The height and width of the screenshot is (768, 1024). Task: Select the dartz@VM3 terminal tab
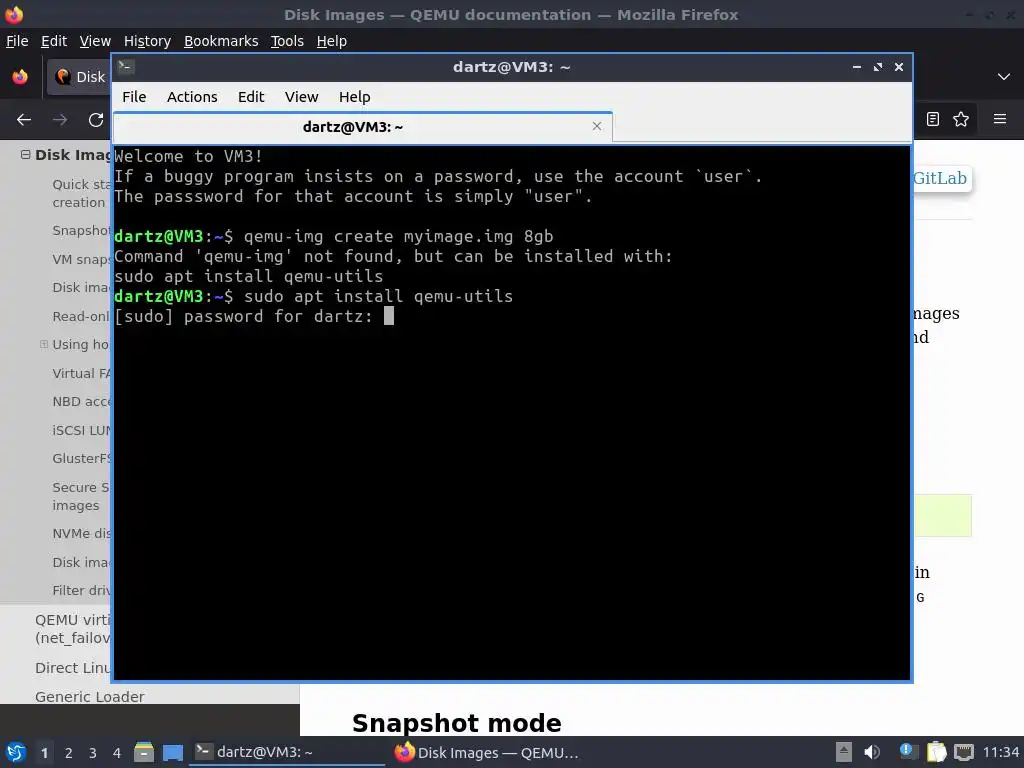362,127
